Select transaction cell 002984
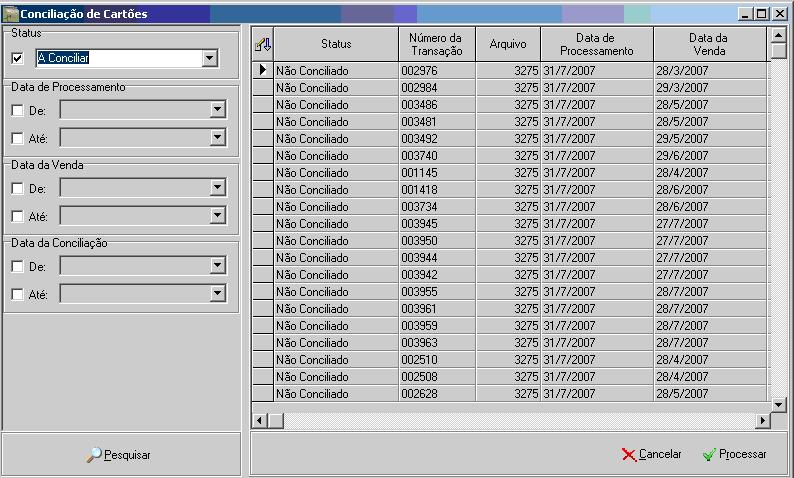The image size is (794, 478). (437, 88)
